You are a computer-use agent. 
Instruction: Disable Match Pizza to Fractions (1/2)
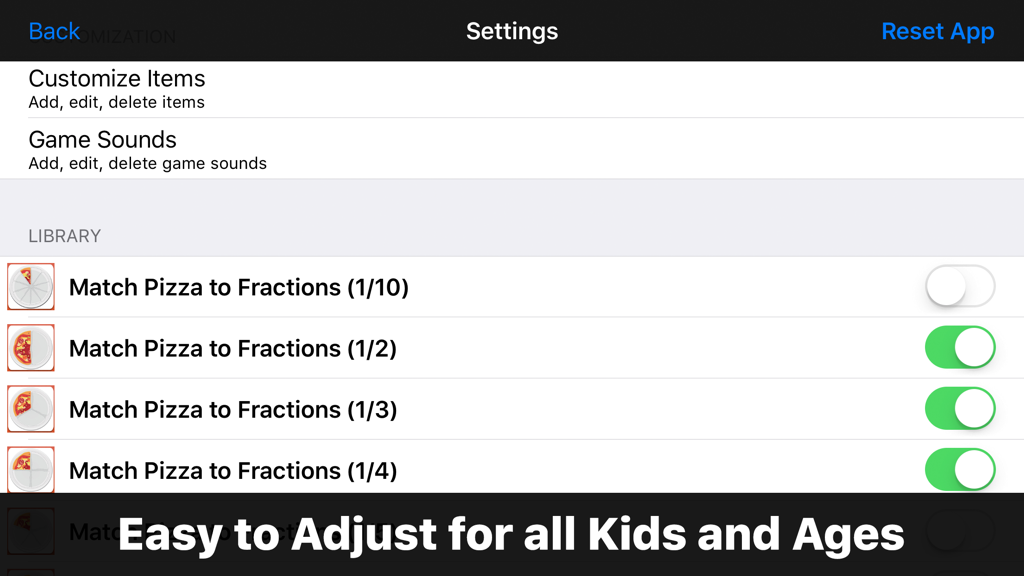point(959,347)
